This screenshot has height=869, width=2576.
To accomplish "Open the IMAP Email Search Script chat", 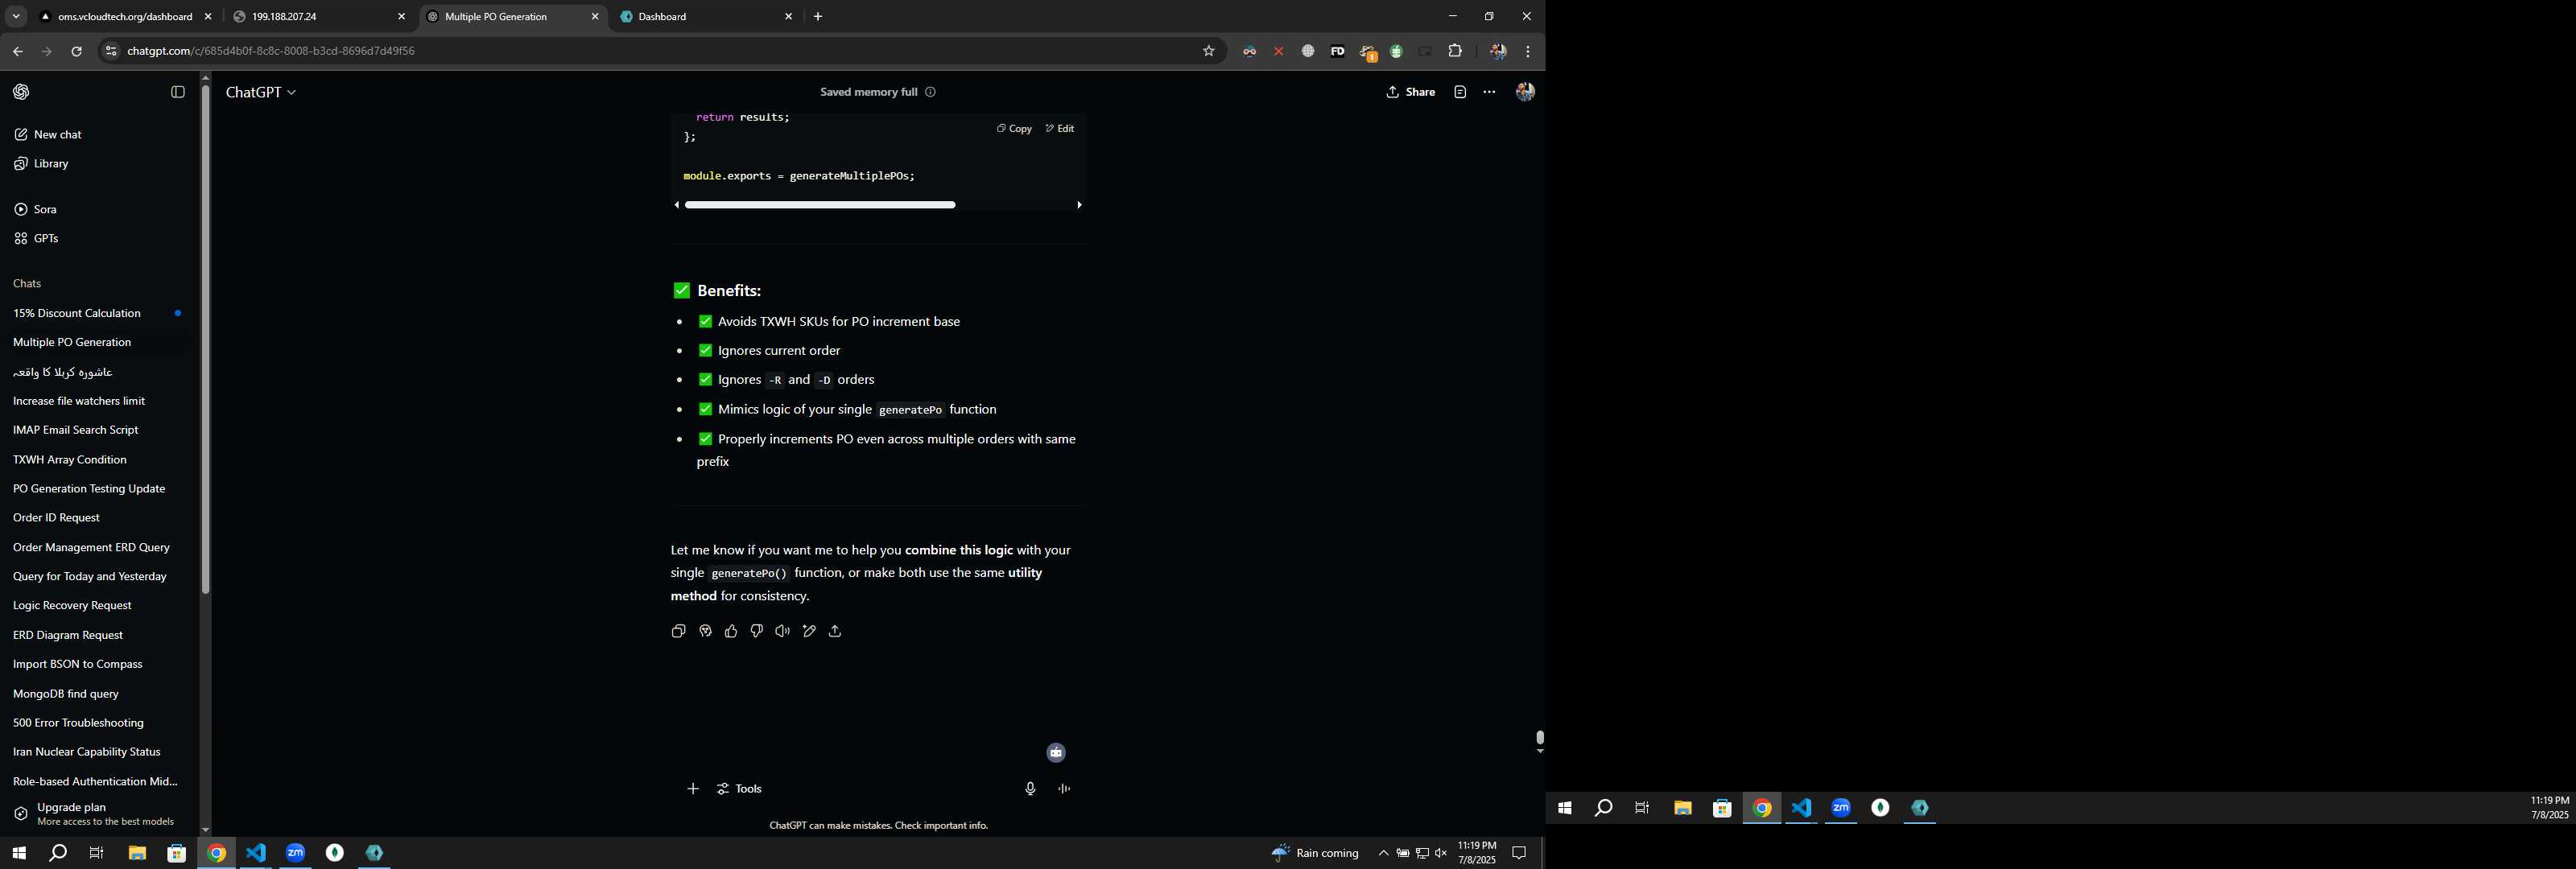I will point(97,430).
